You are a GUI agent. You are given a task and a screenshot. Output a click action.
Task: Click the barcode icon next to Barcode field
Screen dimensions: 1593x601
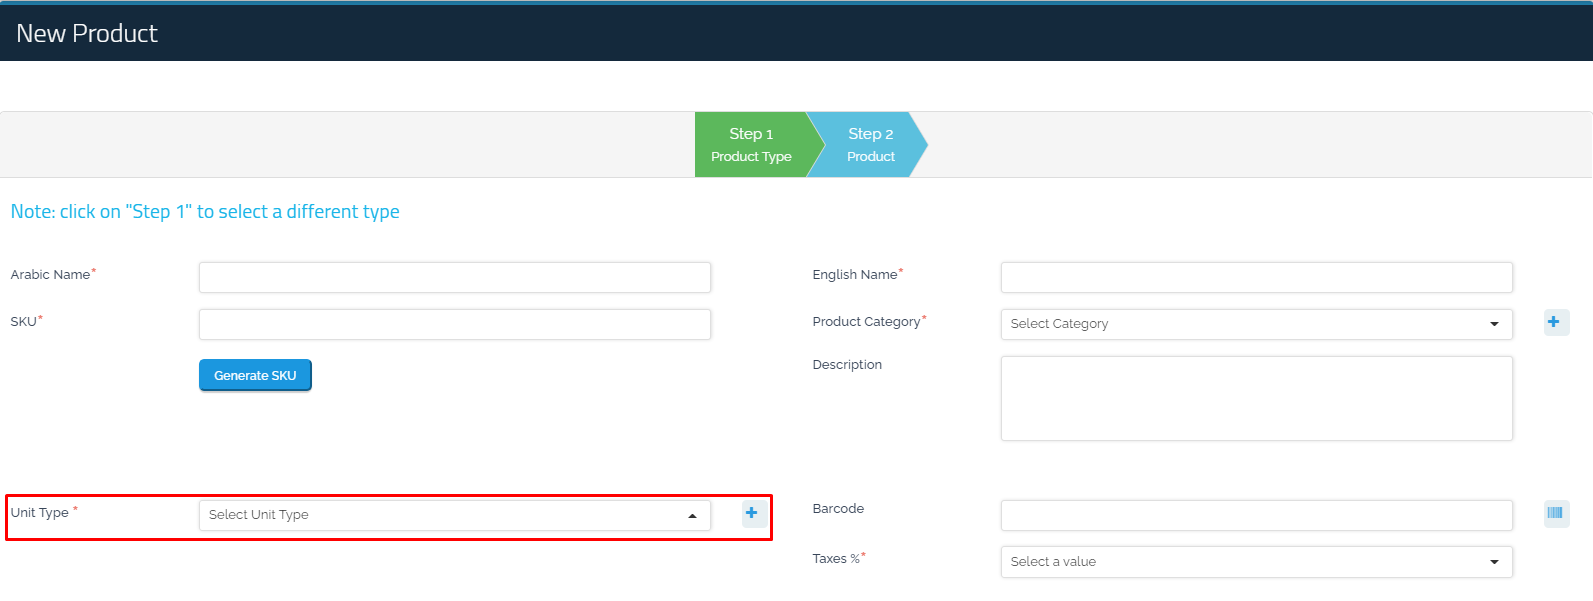[x=1555, y=513]
